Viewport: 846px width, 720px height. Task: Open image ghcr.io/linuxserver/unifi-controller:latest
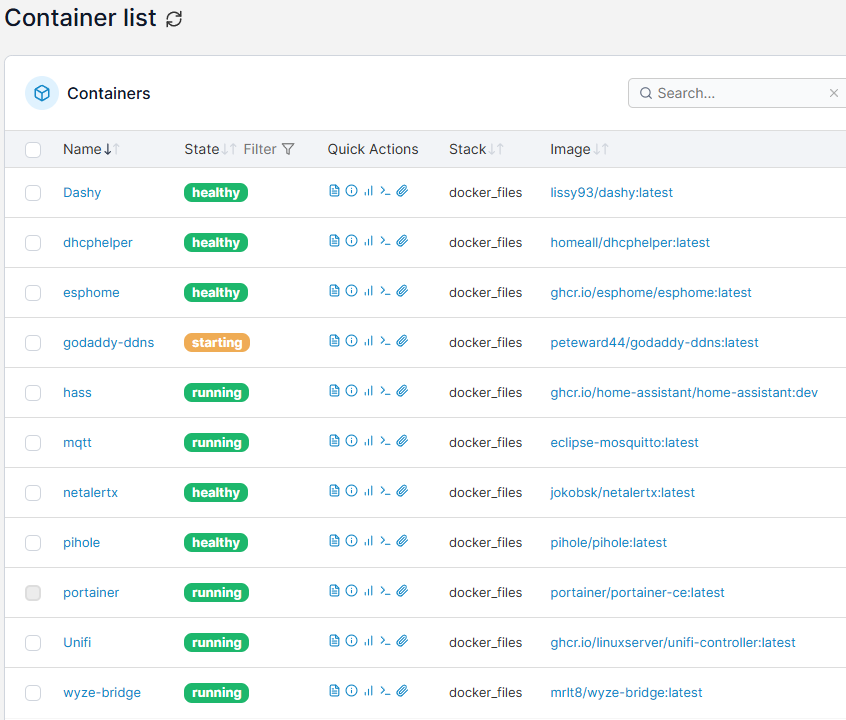click(673, 643)
